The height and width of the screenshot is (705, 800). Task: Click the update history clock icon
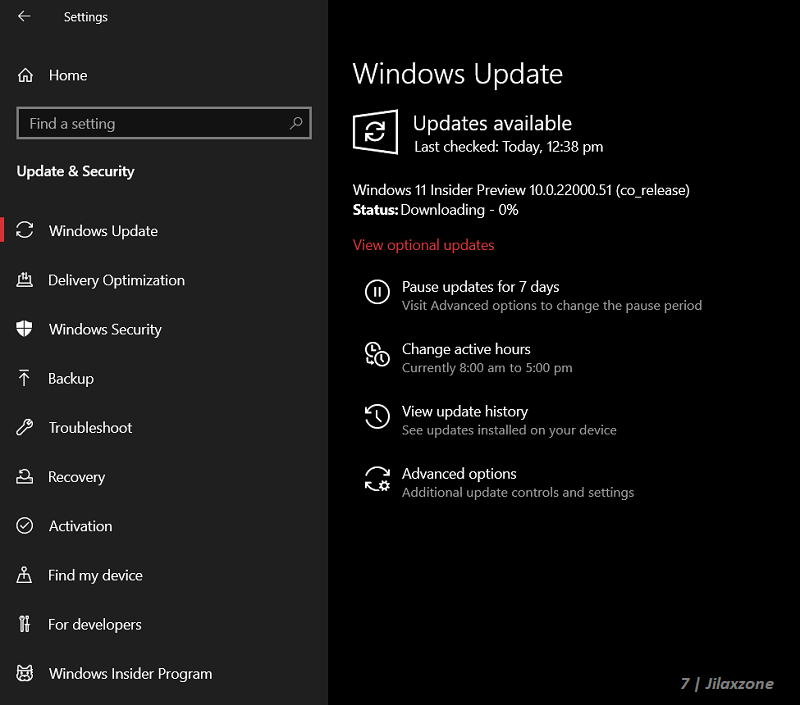click(377, 416)
